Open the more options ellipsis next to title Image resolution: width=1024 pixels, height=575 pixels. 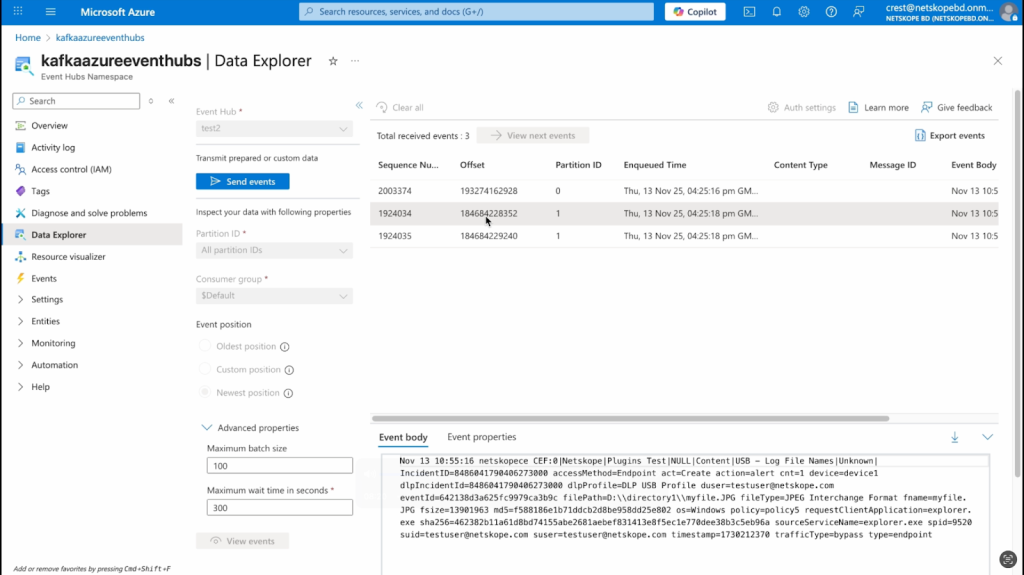[355, 61]
